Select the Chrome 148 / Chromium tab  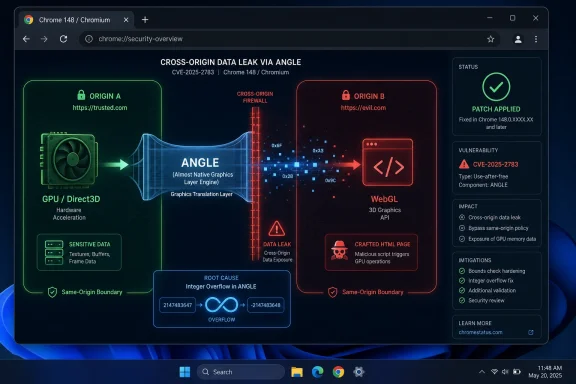[x=76, y=20]
